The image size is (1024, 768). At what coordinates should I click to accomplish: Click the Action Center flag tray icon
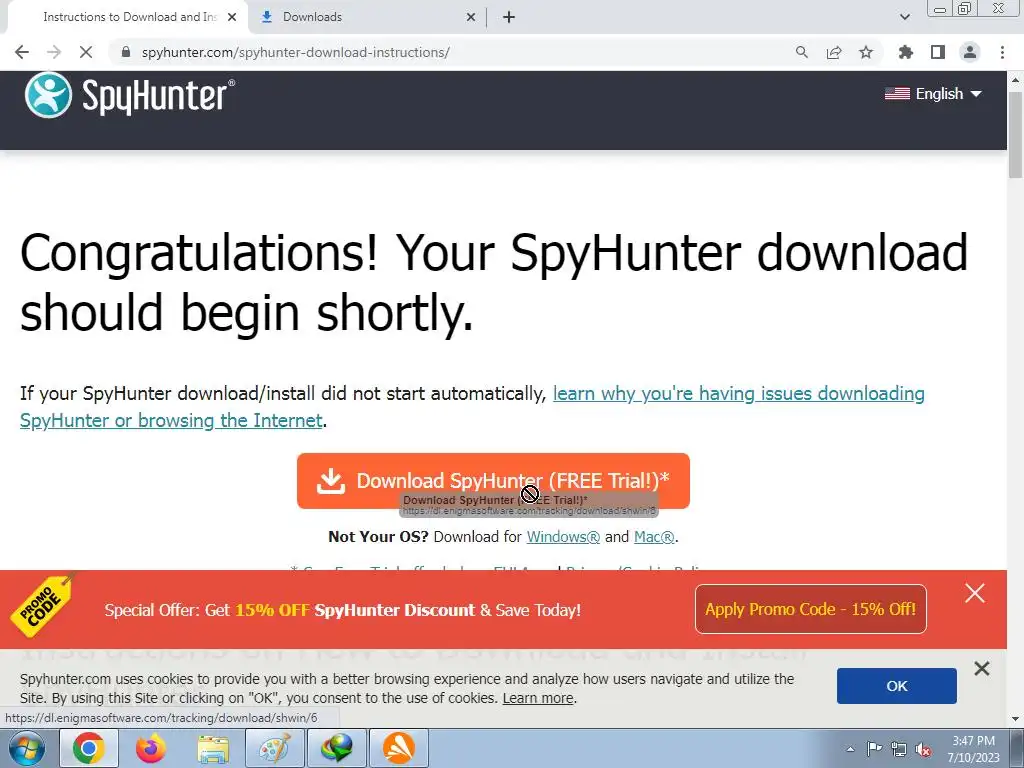pyautogui.click(x=874, y=749)
